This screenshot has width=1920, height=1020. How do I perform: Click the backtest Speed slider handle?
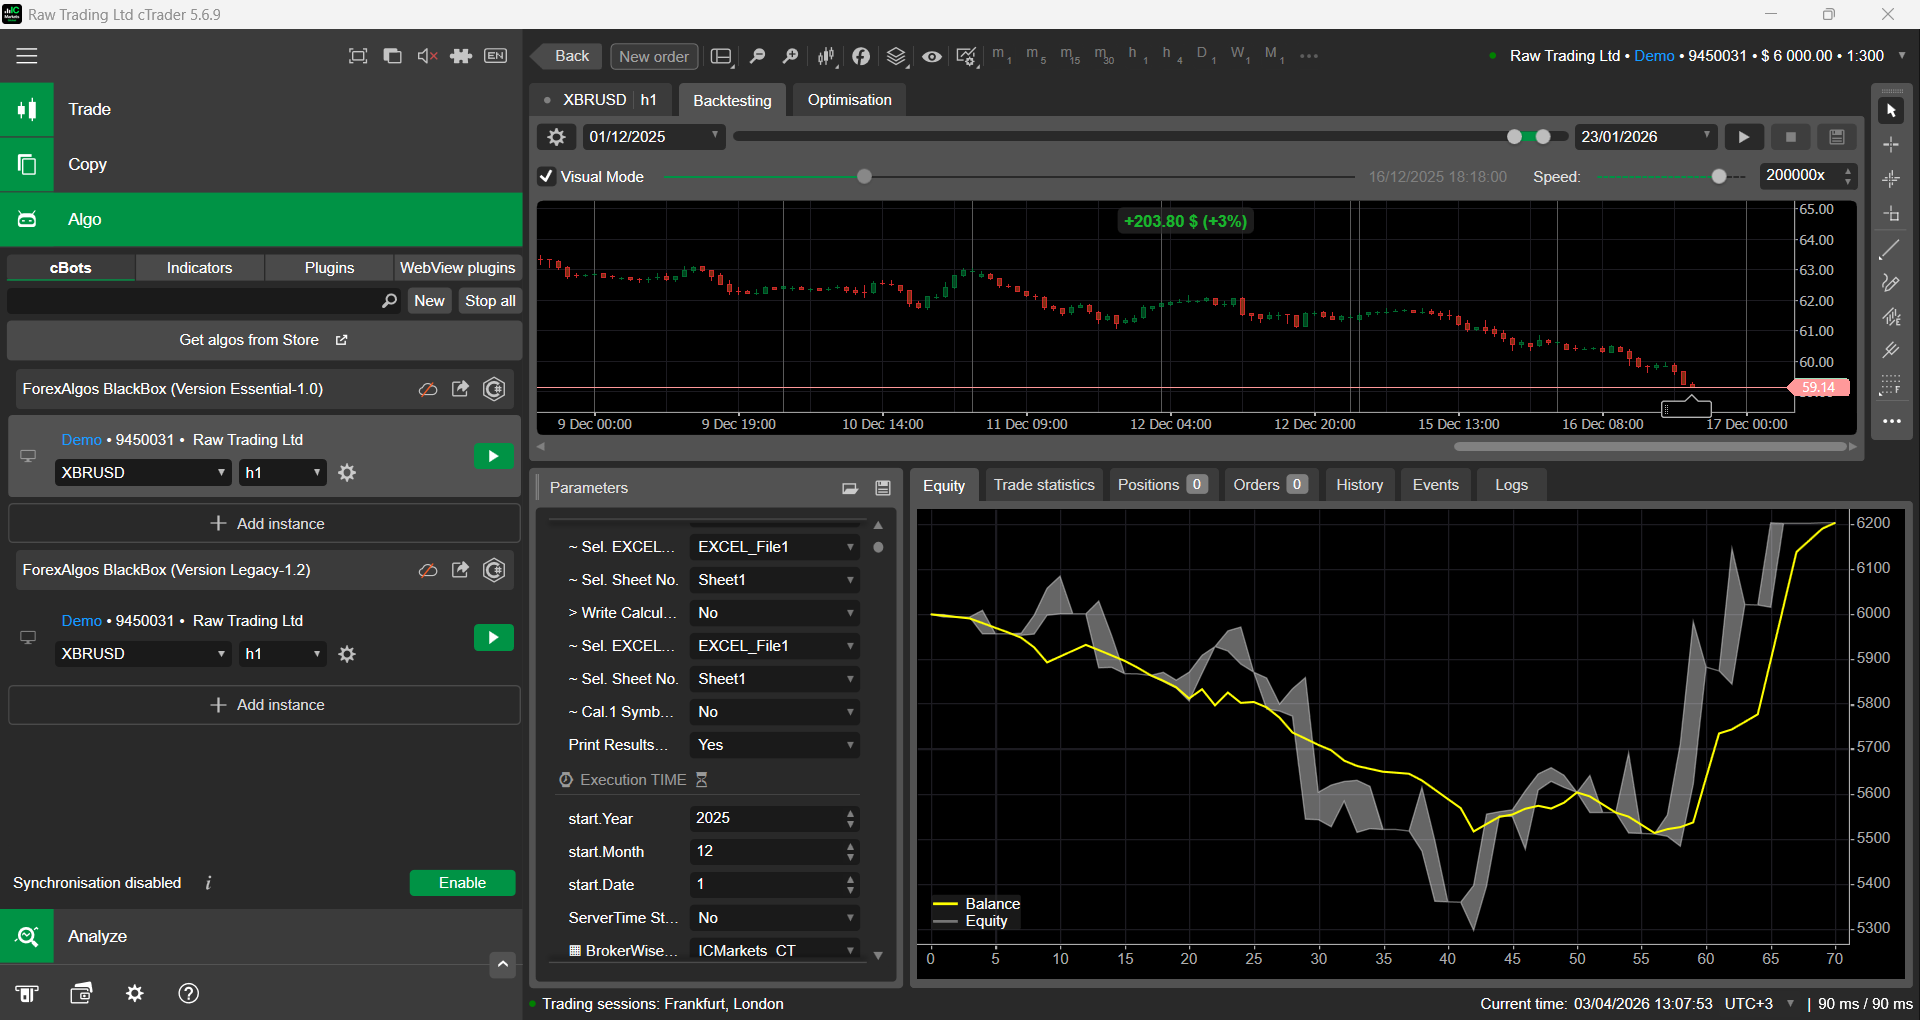click(x=1718, y=177)
